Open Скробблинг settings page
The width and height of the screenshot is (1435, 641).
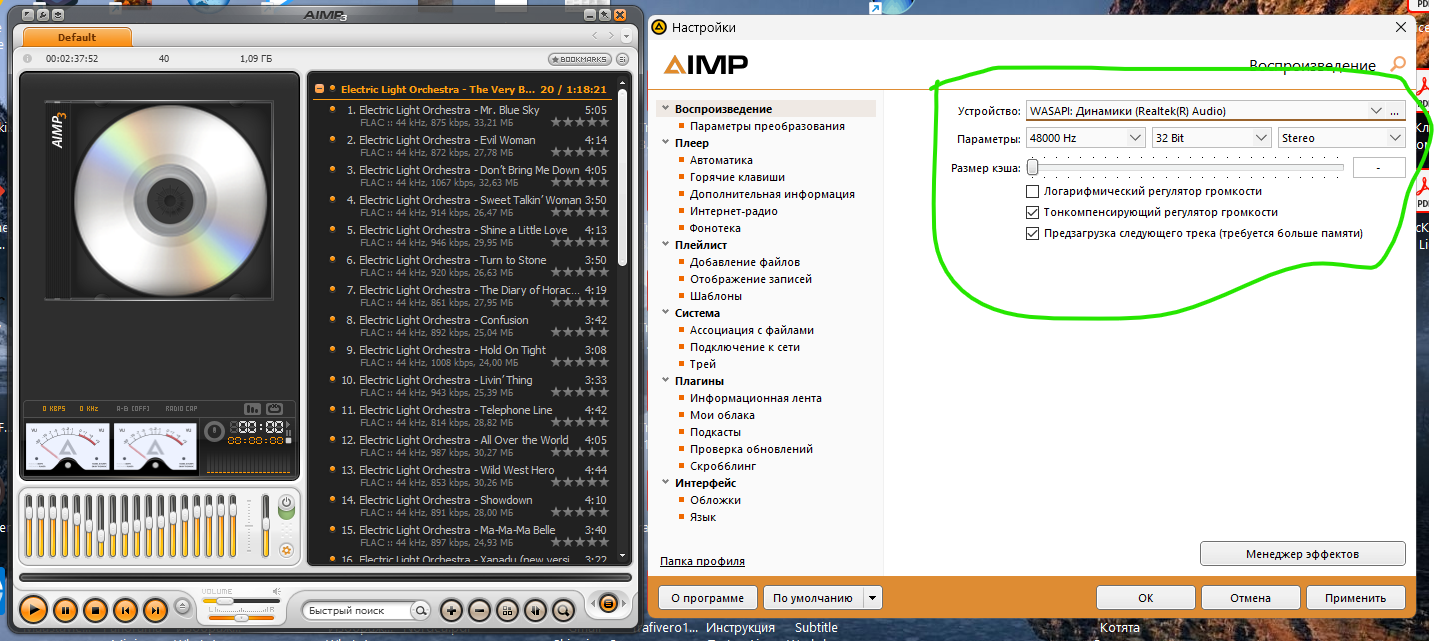tap(723, 466)
